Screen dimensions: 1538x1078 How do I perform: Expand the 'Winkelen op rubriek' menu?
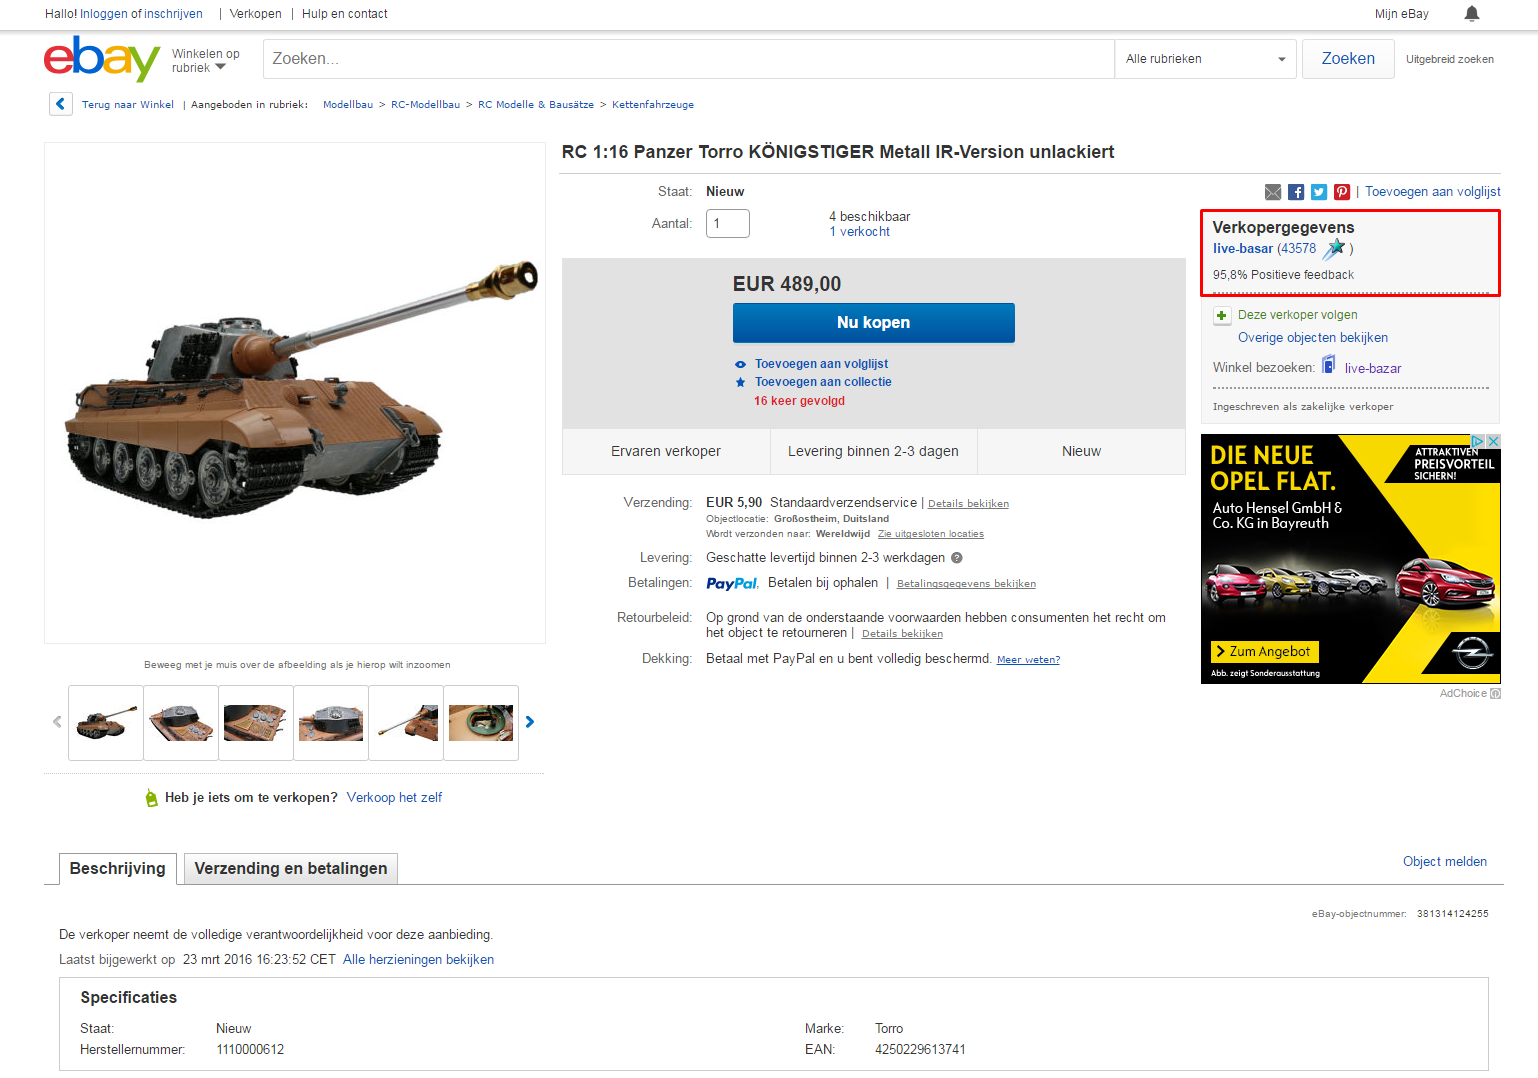tap(206, 61)
